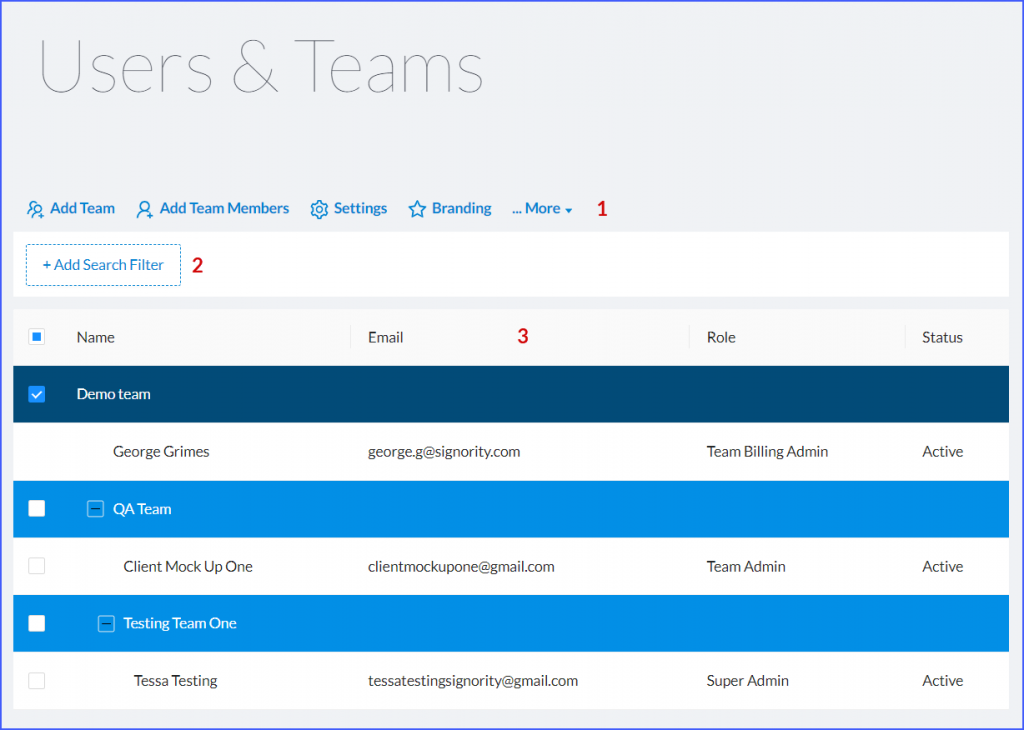The image size is (1024, 730).
Task: Open the More dropdown menu
Action: (542, 209)
